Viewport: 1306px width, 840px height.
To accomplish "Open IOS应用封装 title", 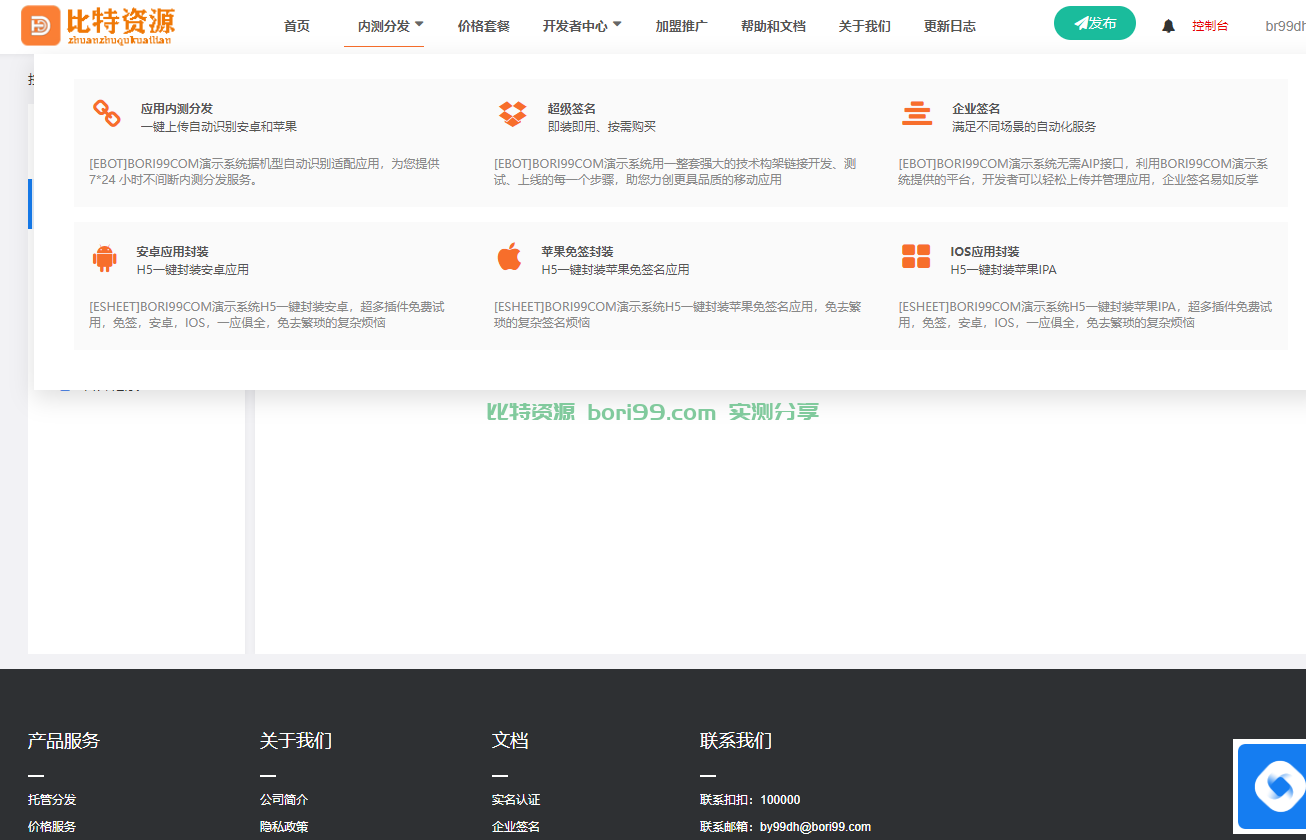I will (985, 251).
